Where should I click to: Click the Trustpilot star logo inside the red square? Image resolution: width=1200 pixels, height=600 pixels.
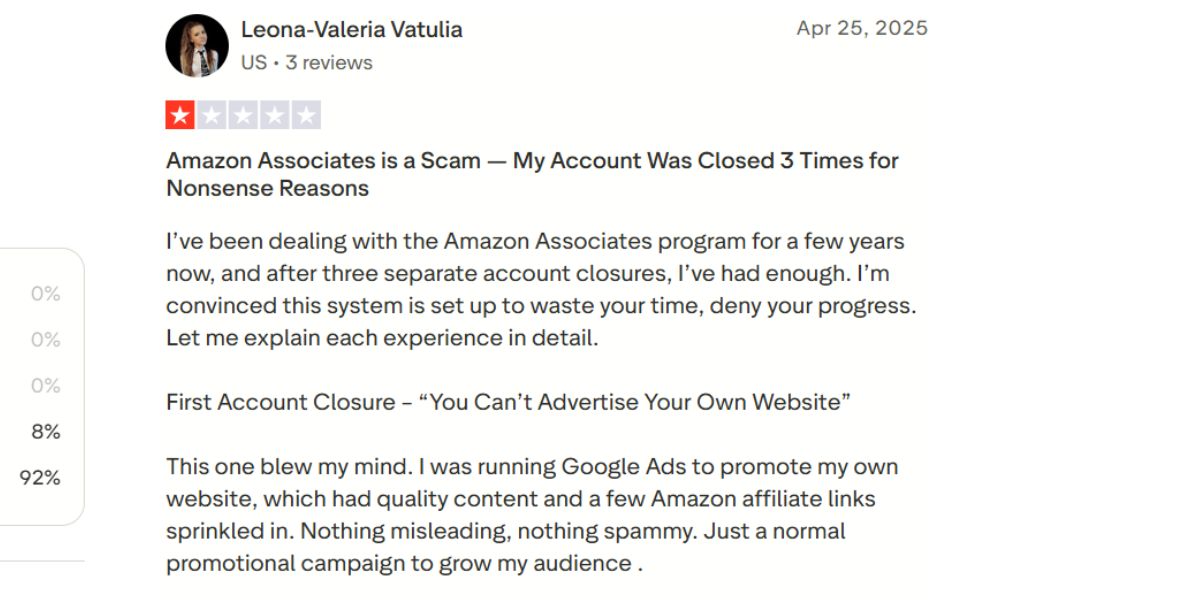(180, 114)
